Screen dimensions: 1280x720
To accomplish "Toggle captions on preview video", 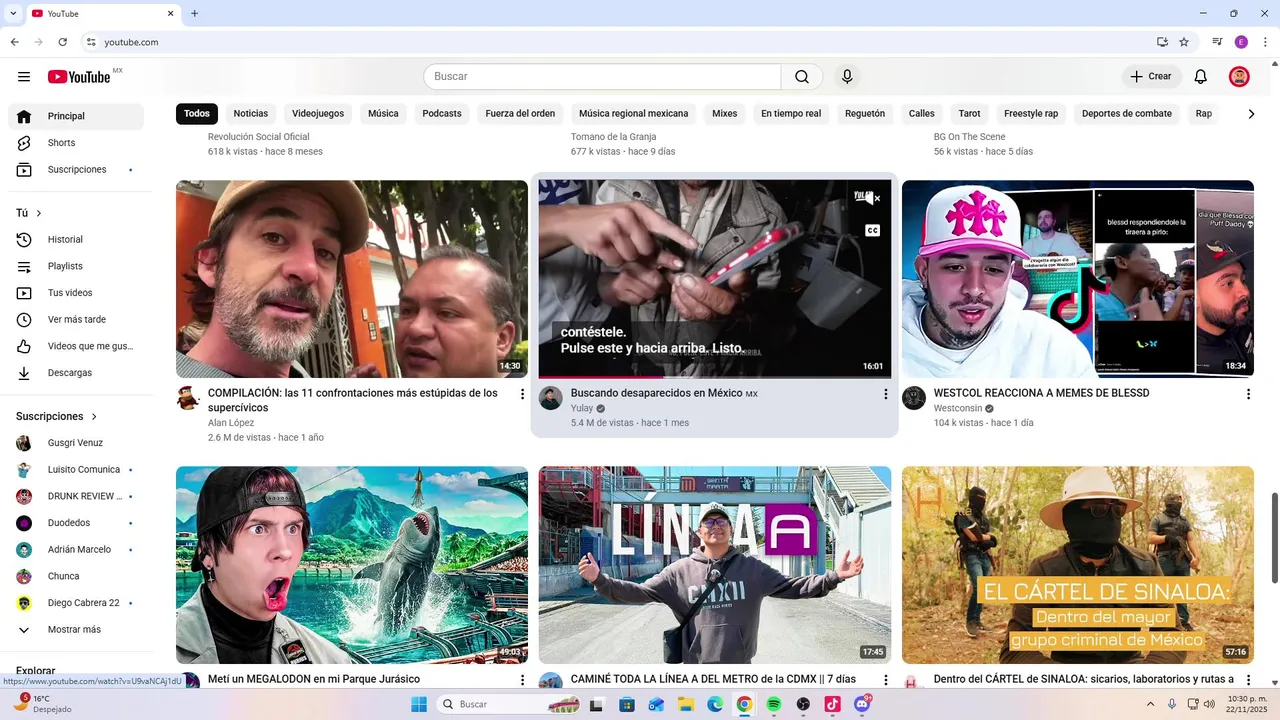I will [872, 231].
